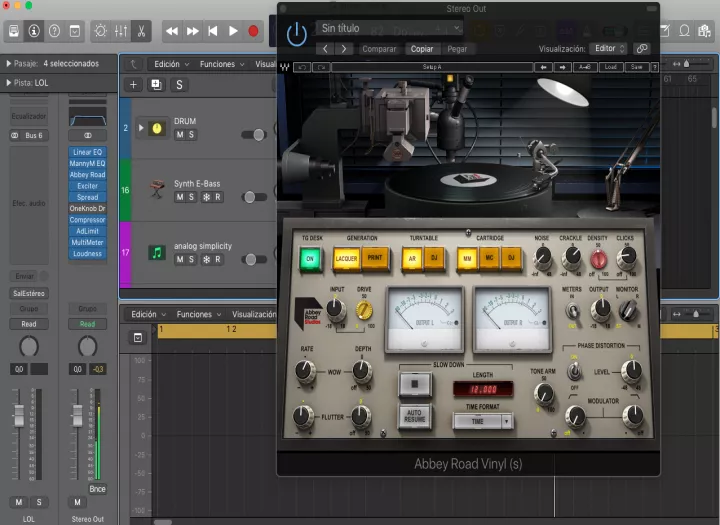Click the Waves A→B copy button

[585, 67]
